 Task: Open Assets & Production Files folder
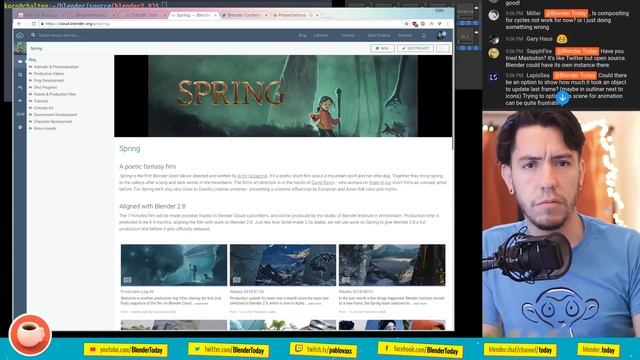coord(55,94)
